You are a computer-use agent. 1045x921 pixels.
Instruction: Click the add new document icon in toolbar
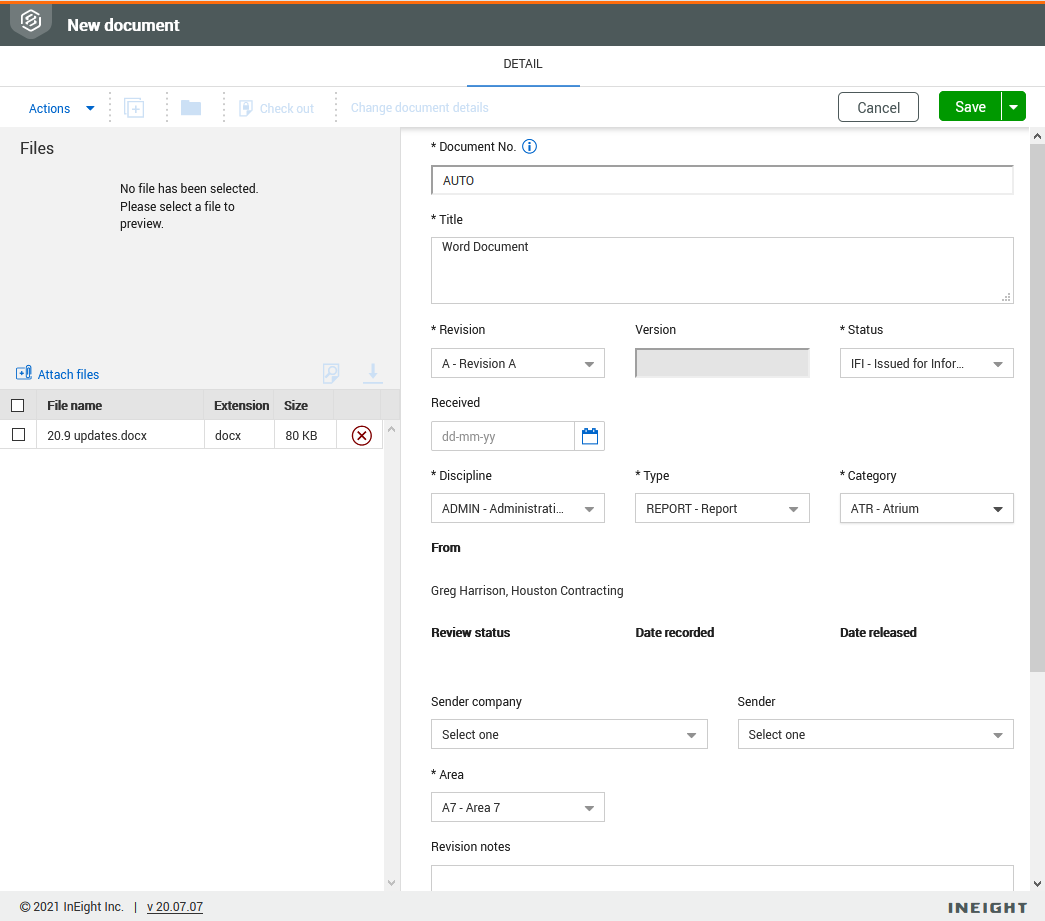coord(134,107)
